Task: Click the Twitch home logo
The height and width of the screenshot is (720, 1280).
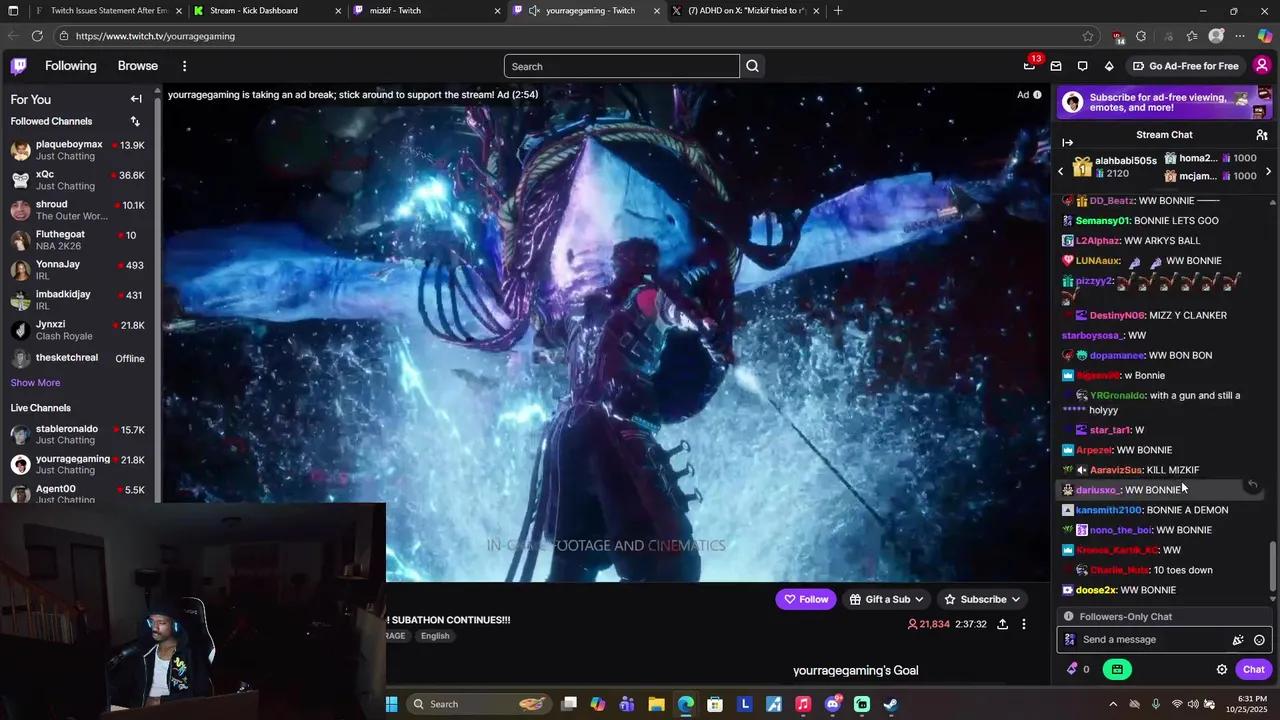Action: point(19,66)
